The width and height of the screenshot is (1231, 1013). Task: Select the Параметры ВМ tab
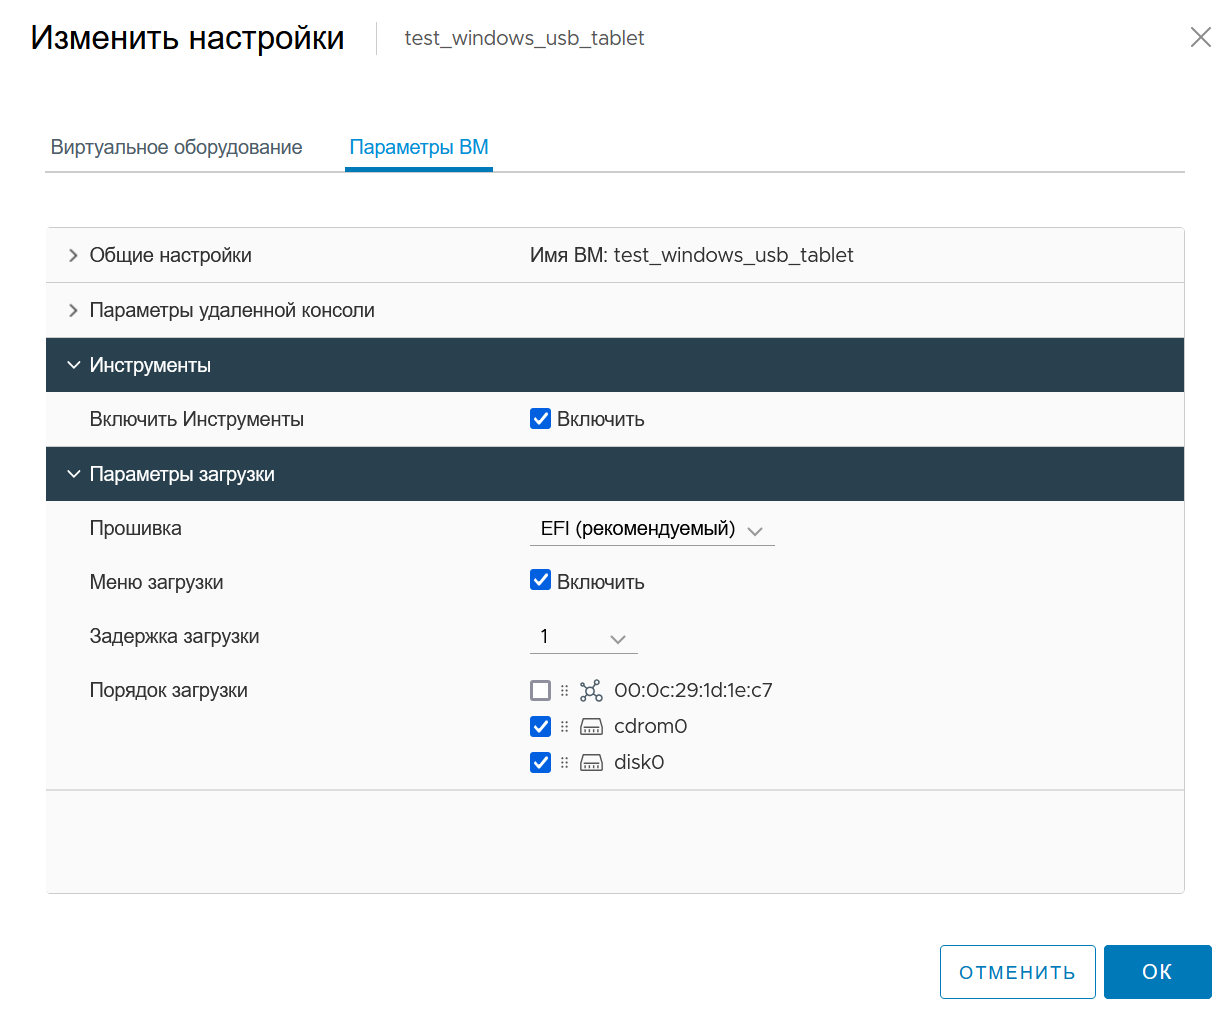click(x=419, y=147)
